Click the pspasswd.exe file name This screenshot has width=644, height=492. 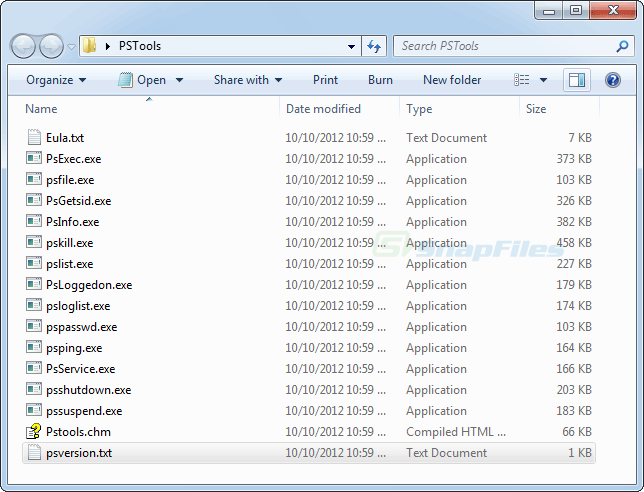81,327
